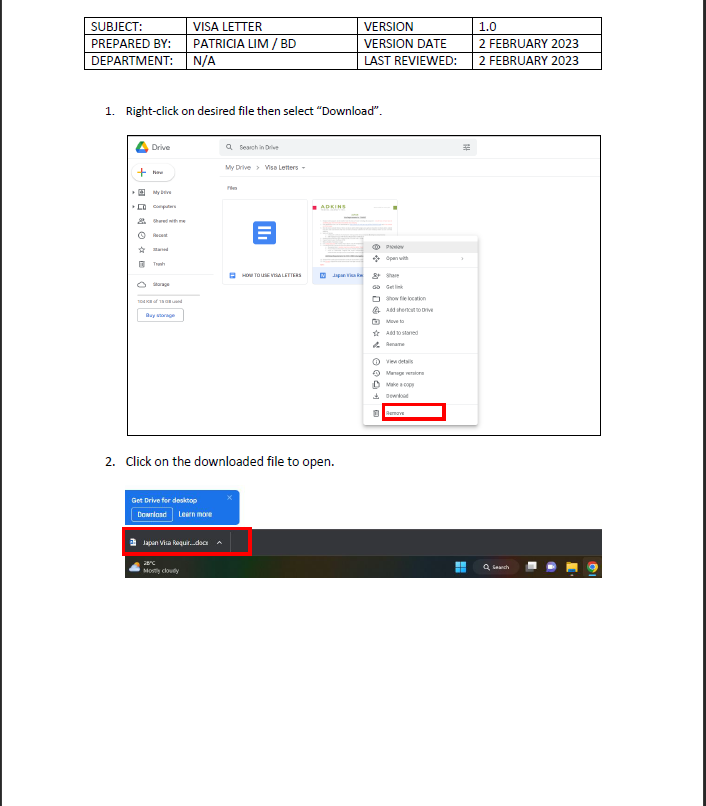Select Show file location menu entry

(421, 299)
